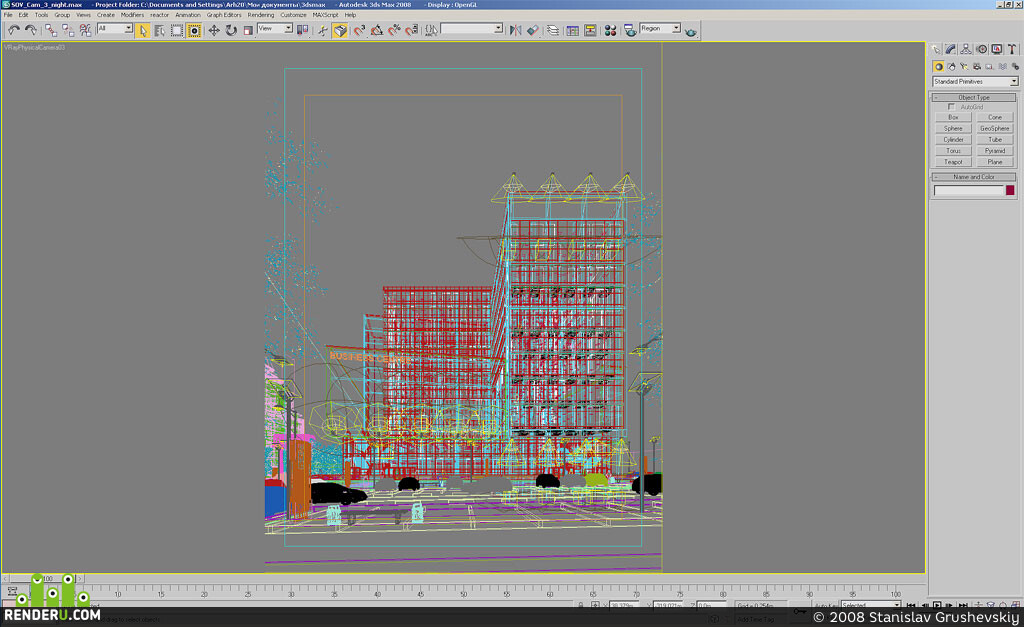Switch to the Lights category icon

pos(964,67)
